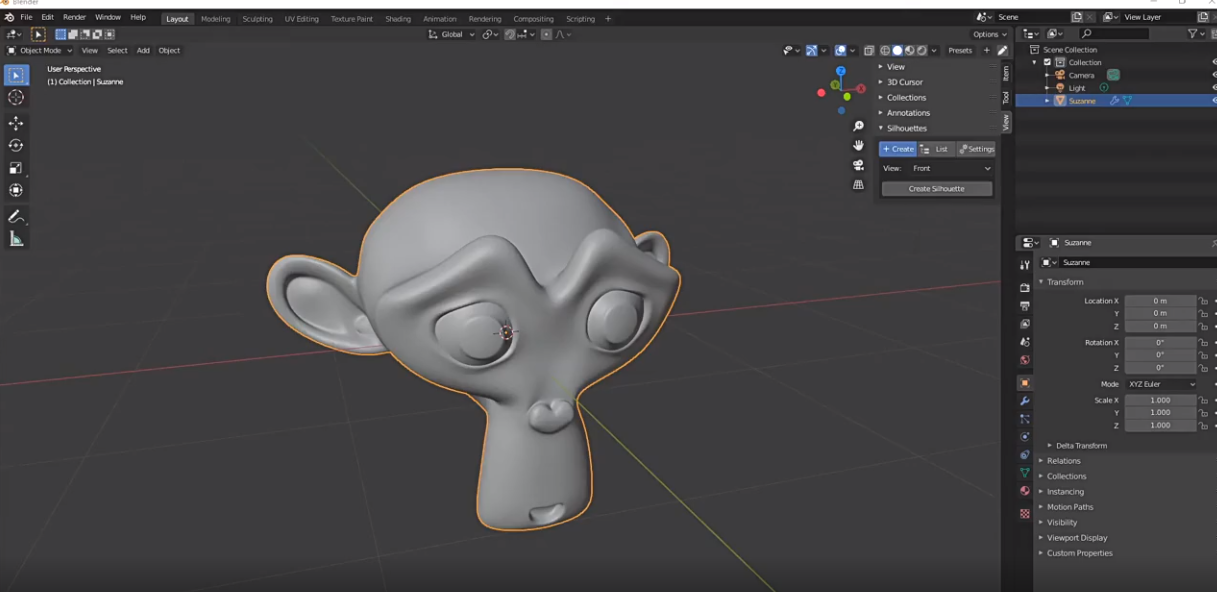1217x592 pixels.
Task: Open Object Data mesh properties tab
Action: click(x=1024, y=473)
